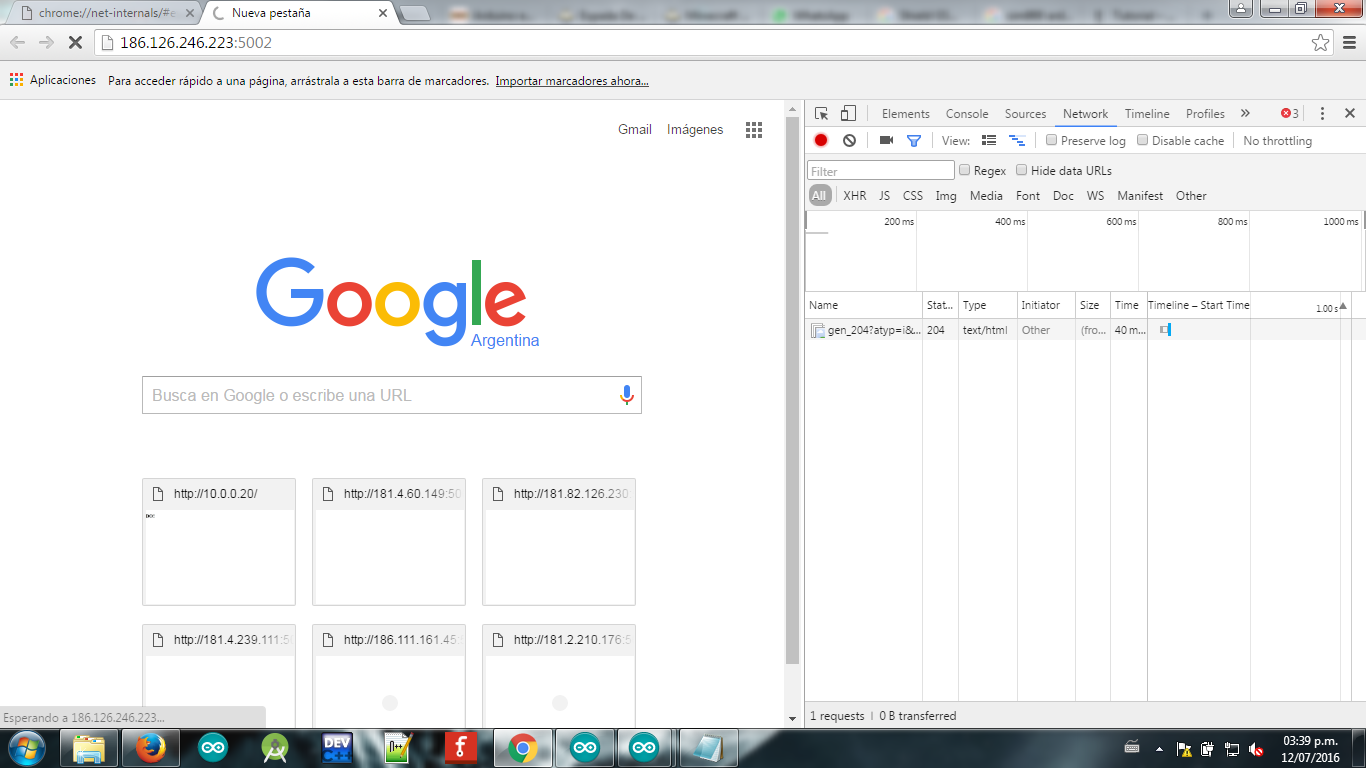
Task: Switch to the Sources tab
Action: click(1025, 114)
